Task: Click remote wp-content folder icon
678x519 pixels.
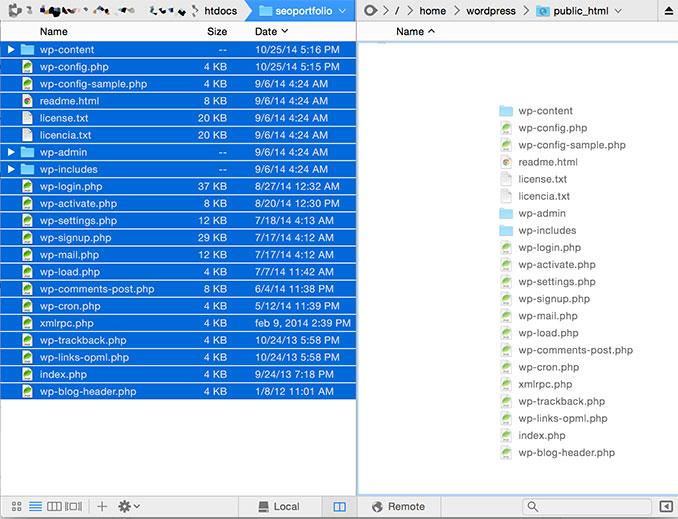Action: (506, 111)
